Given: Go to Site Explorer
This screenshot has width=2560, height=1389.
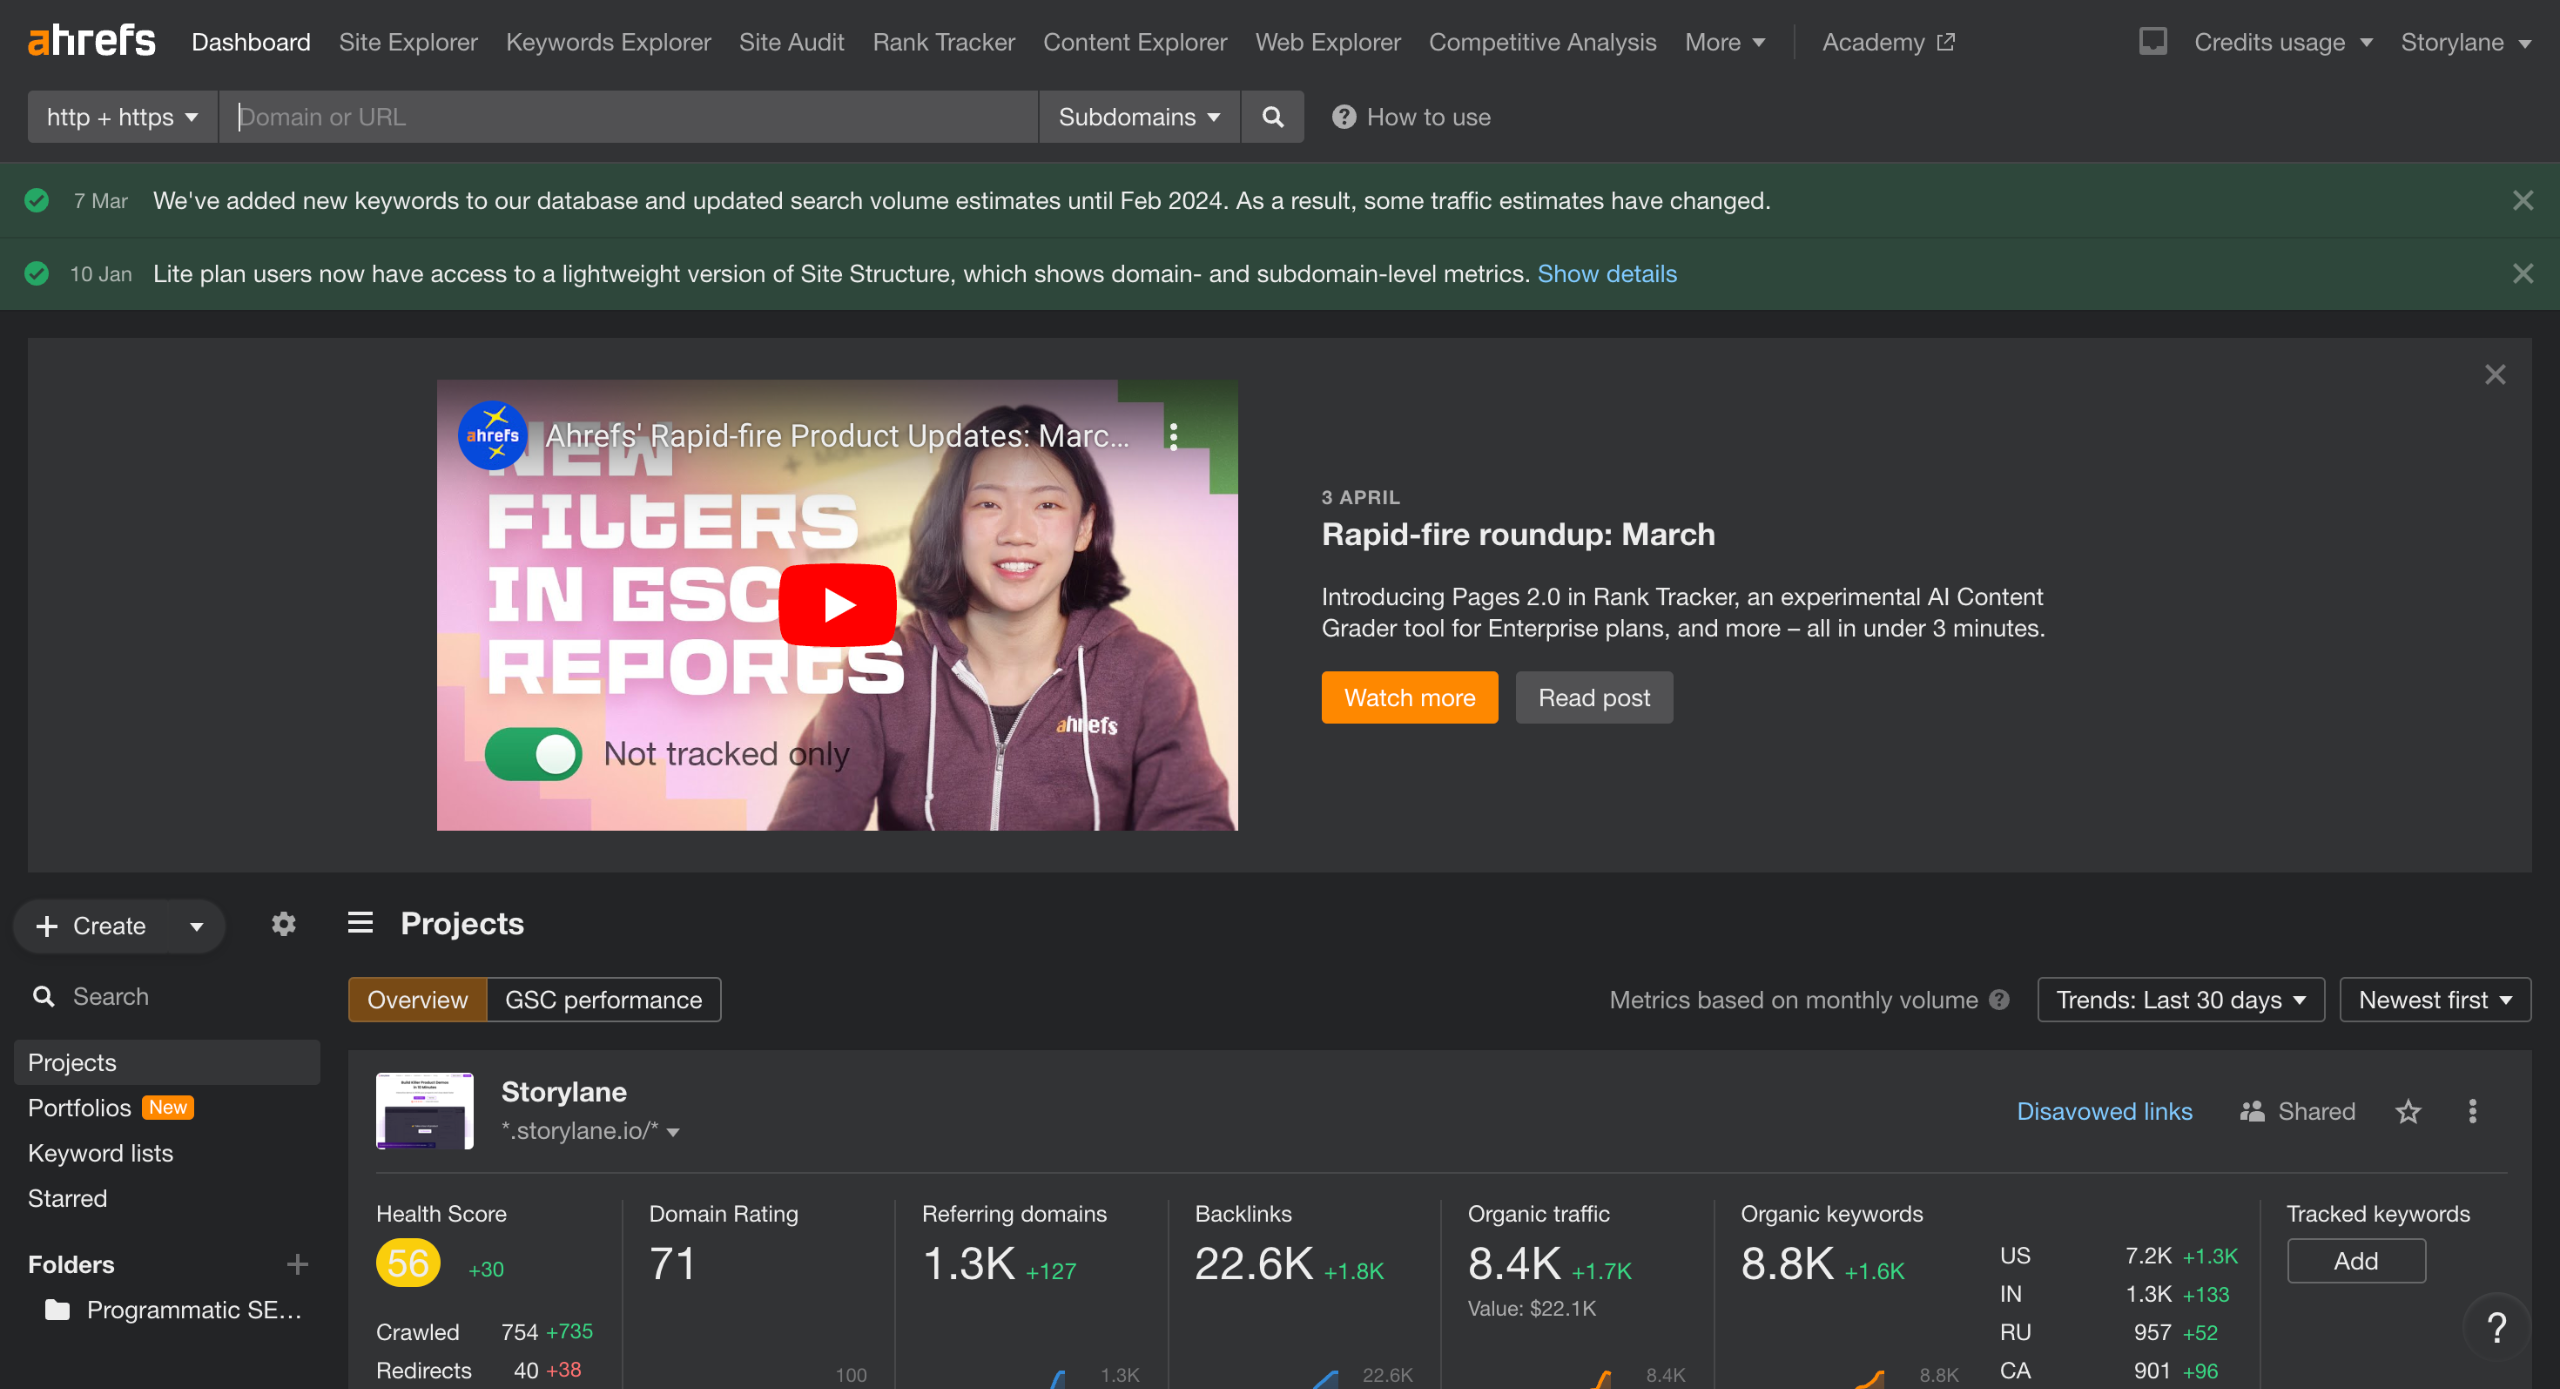Looking at the screenshot, I should coord(408,42).
